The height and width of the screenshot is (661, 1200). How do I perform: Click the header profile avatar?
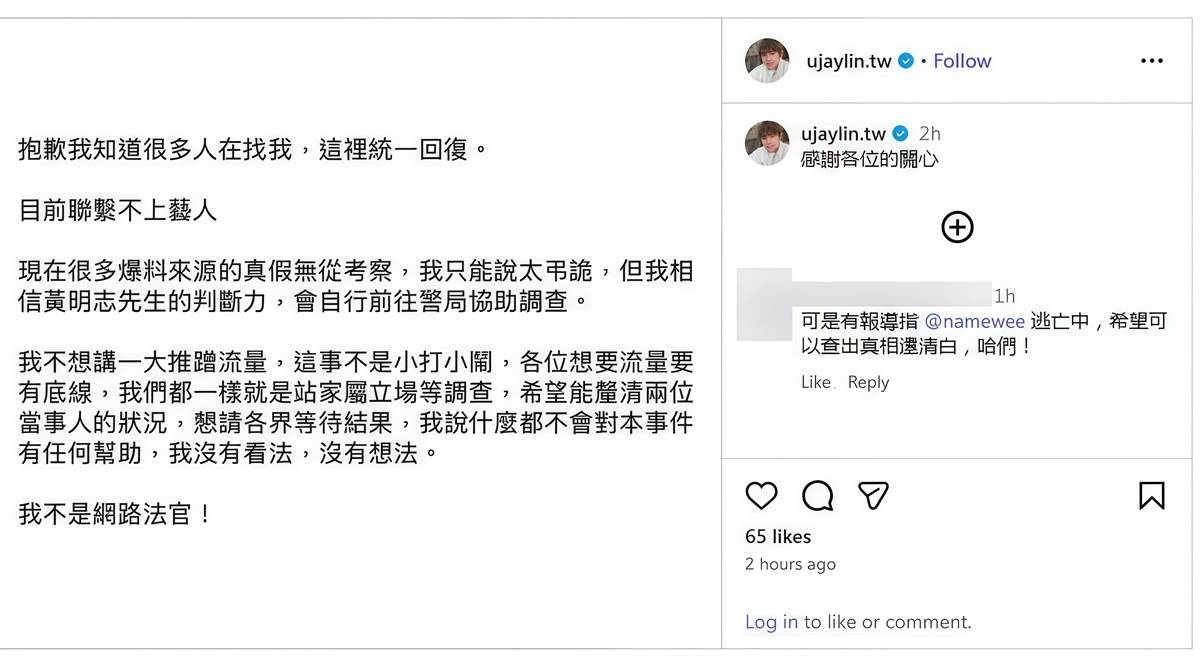(768, 61)
